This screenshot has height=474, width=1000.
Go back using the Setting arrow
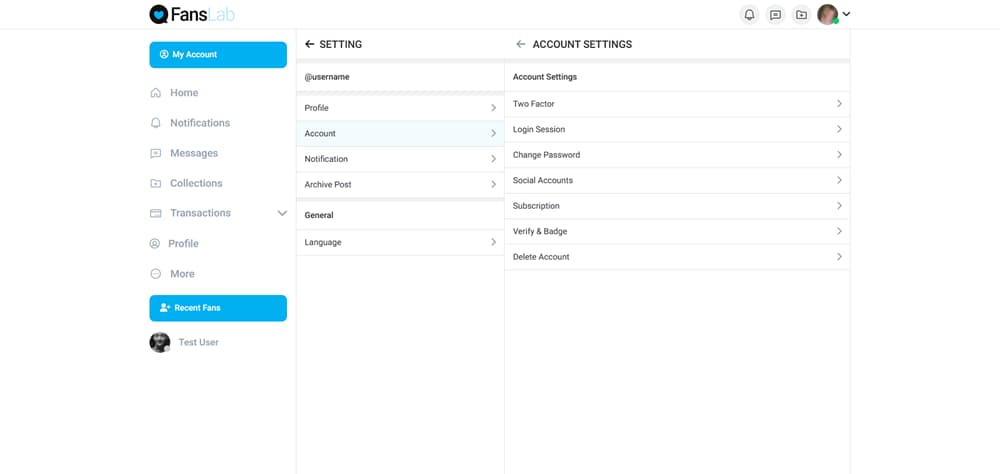(x=309, y=44)
